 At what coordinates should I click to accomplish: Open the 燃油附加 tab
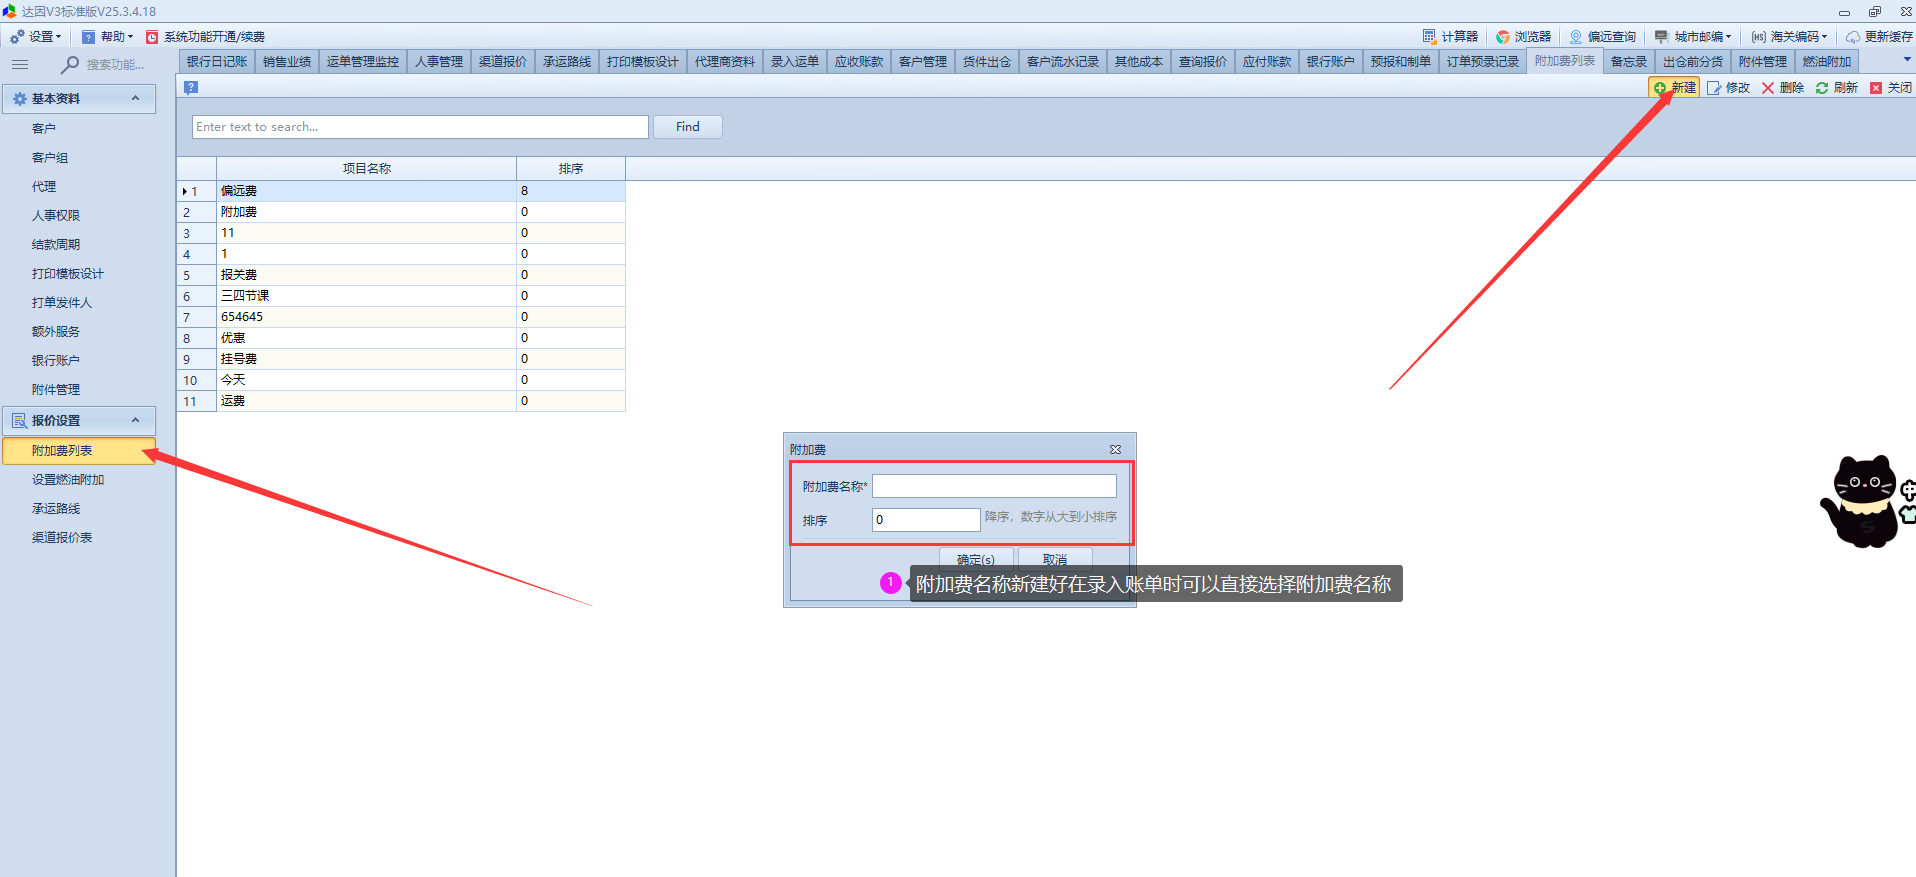pos(1826,62)
